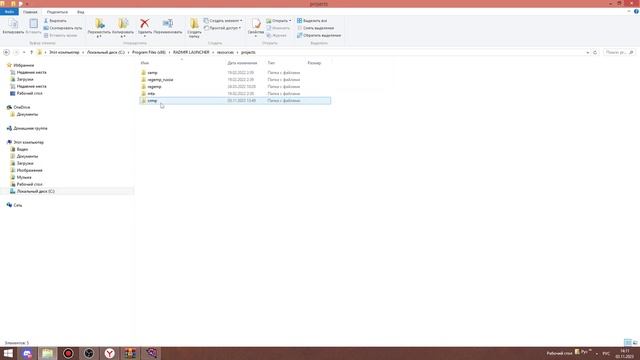Screen dimensions: 640x360
Task: Open the Создать элемент dropdown
Action: [x=223, y=20]
